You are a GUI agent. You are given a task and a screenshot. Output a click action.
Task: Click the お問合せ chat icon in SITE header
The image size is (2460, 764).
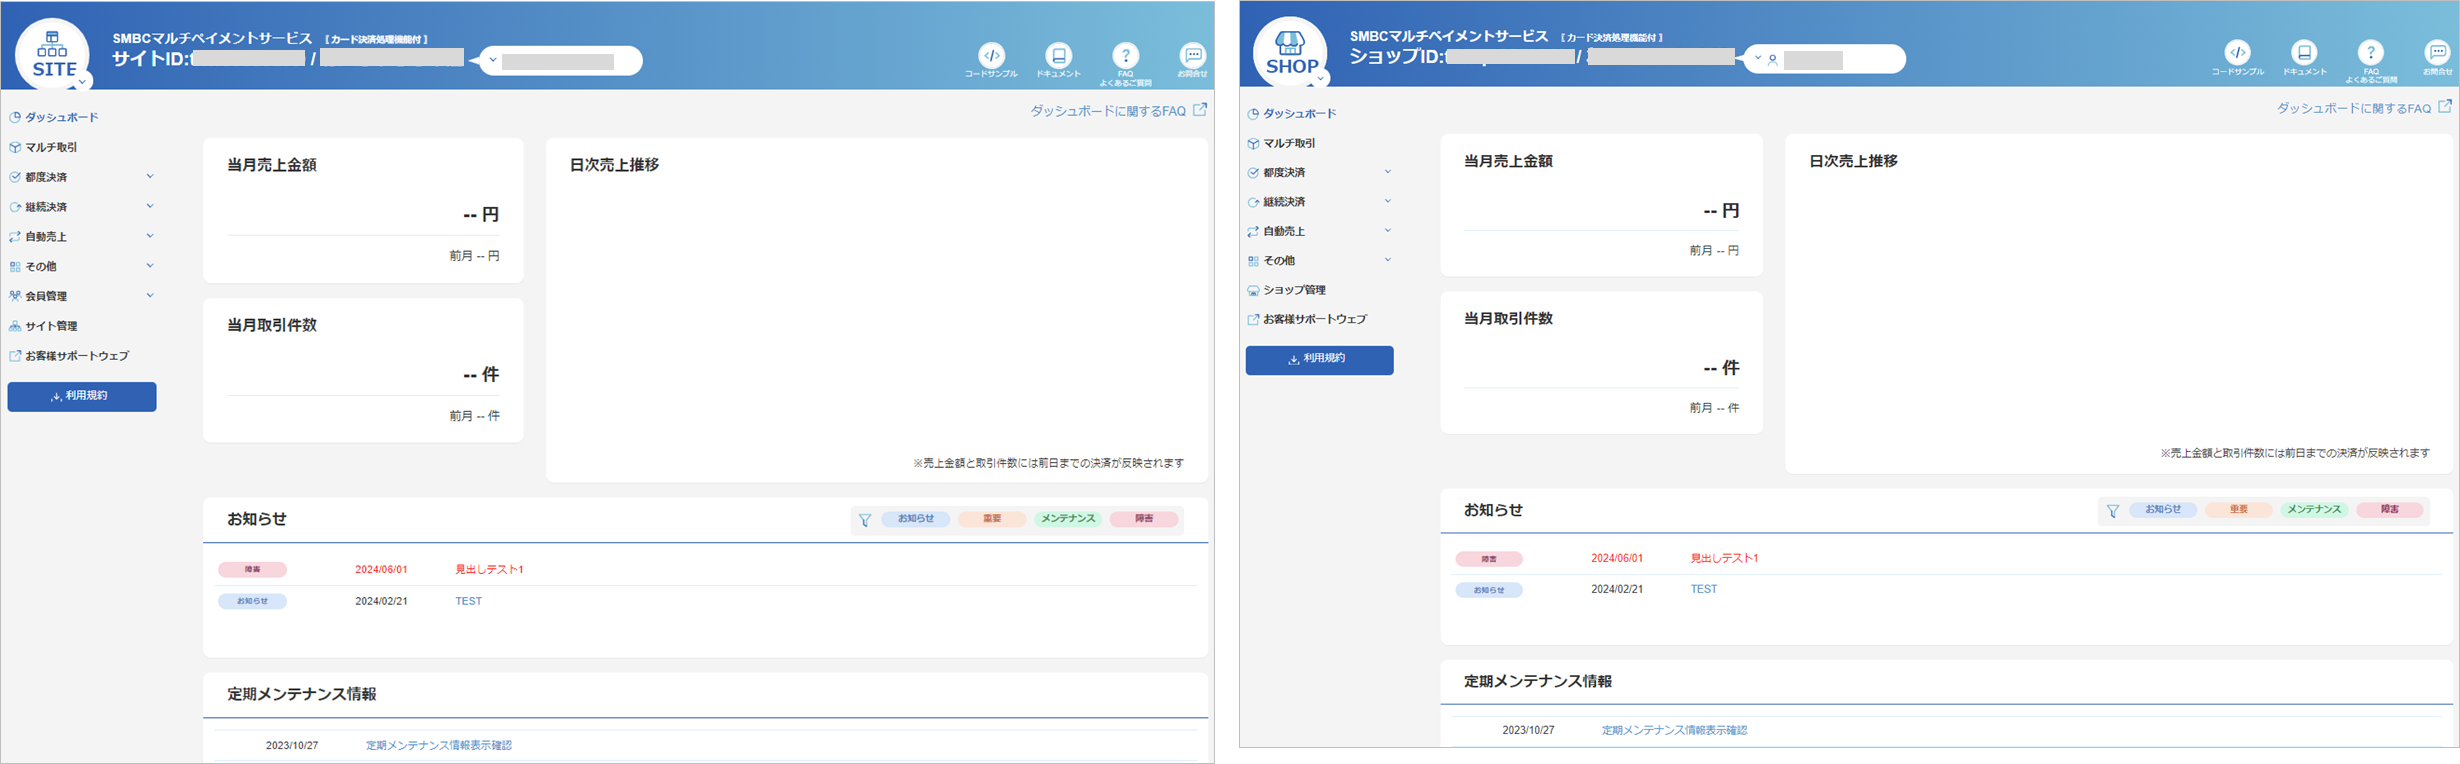tap(1192, 60)
